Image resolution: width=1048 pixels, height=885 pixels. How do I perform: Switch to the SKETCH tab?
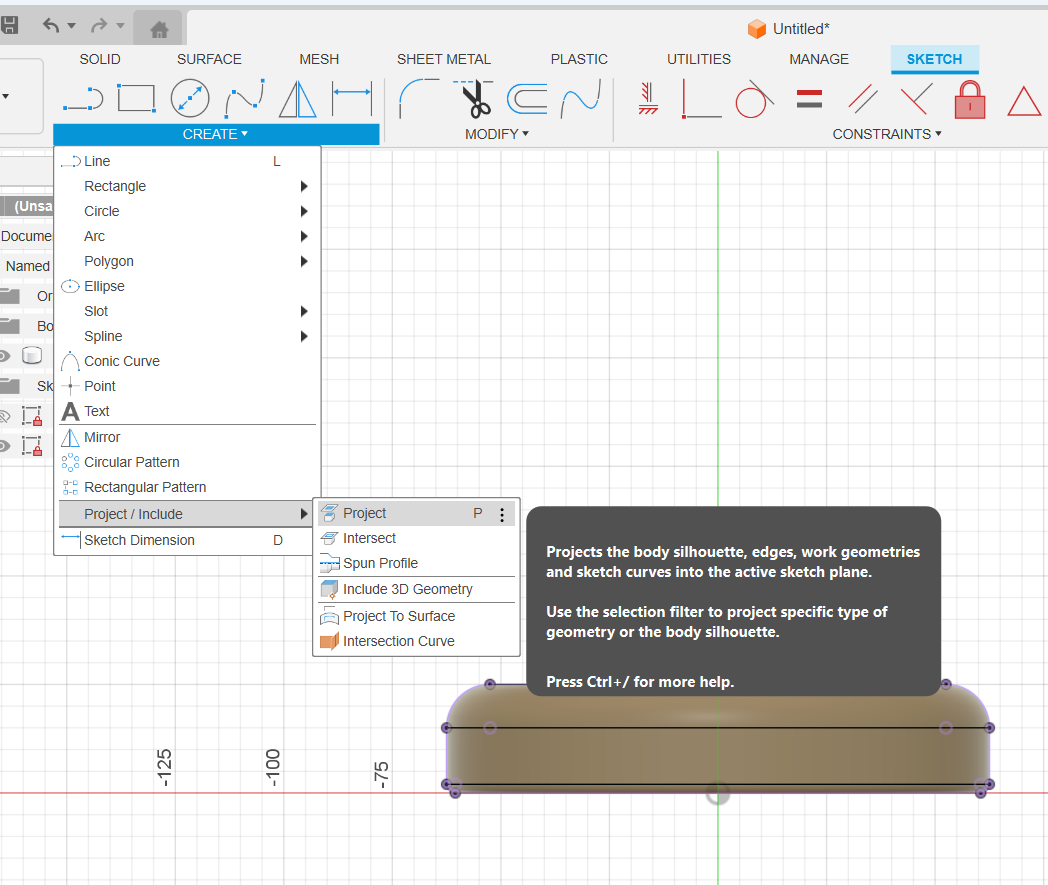click(934, 59)
